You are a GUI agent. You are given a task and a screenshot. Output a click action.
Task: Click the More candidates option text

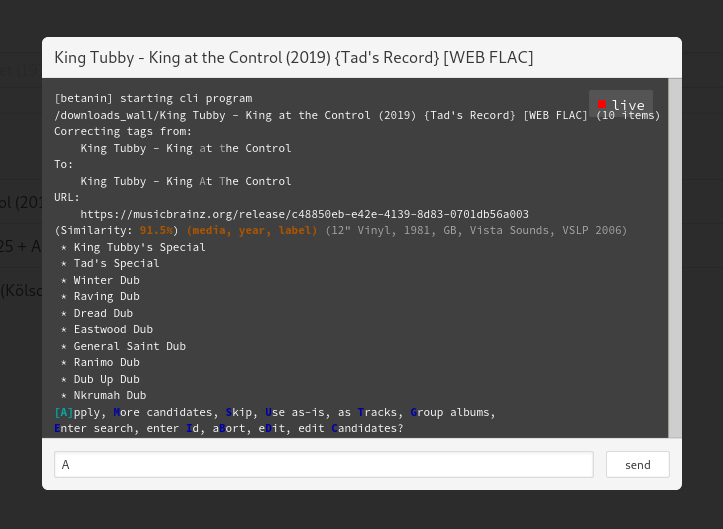pyautogui.click(x=163, y=412)
